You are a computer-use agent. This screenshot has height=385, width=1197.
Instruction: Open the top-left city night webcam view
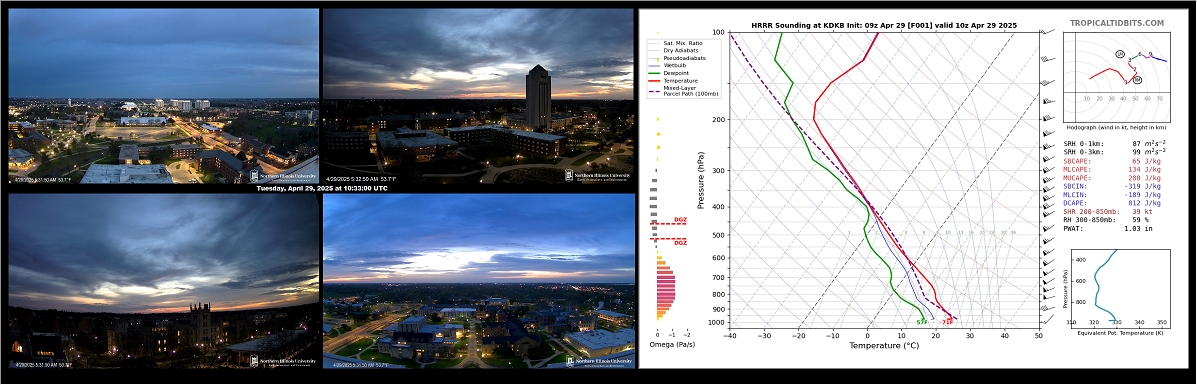coord(163,96)
